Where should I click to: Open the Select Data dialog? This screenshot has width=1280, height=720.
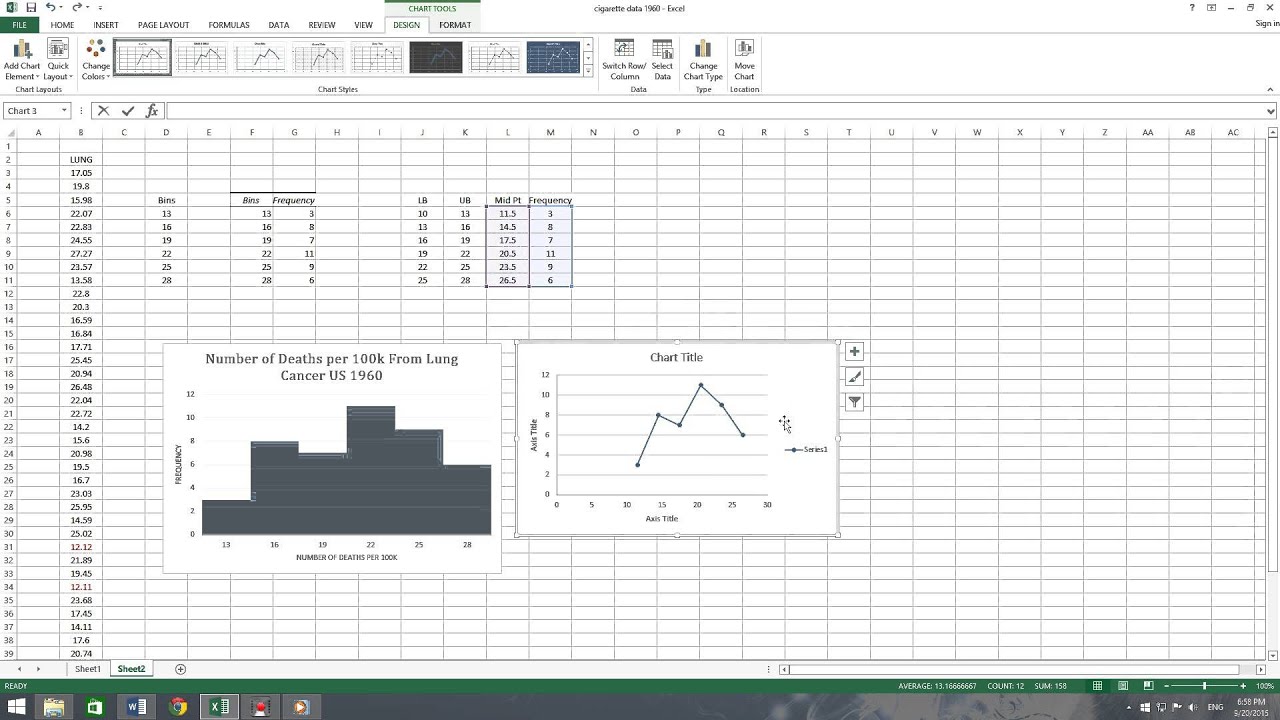[662, 60]
